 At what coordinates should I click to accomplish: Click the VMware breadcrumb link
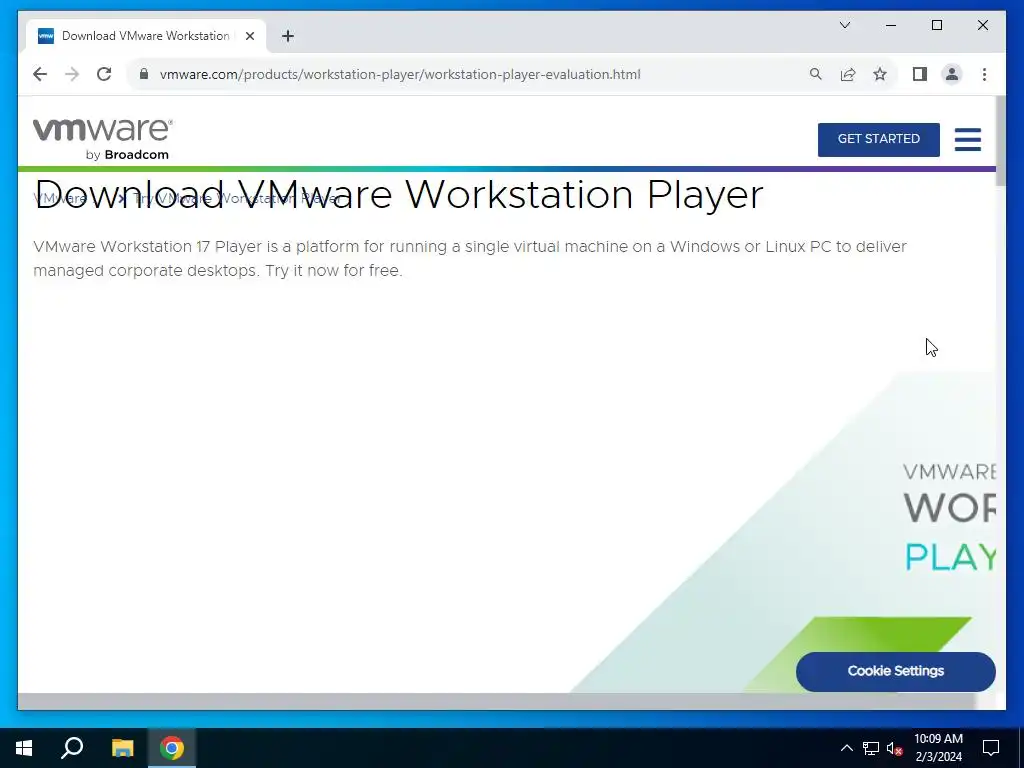(x=59, y=199)
